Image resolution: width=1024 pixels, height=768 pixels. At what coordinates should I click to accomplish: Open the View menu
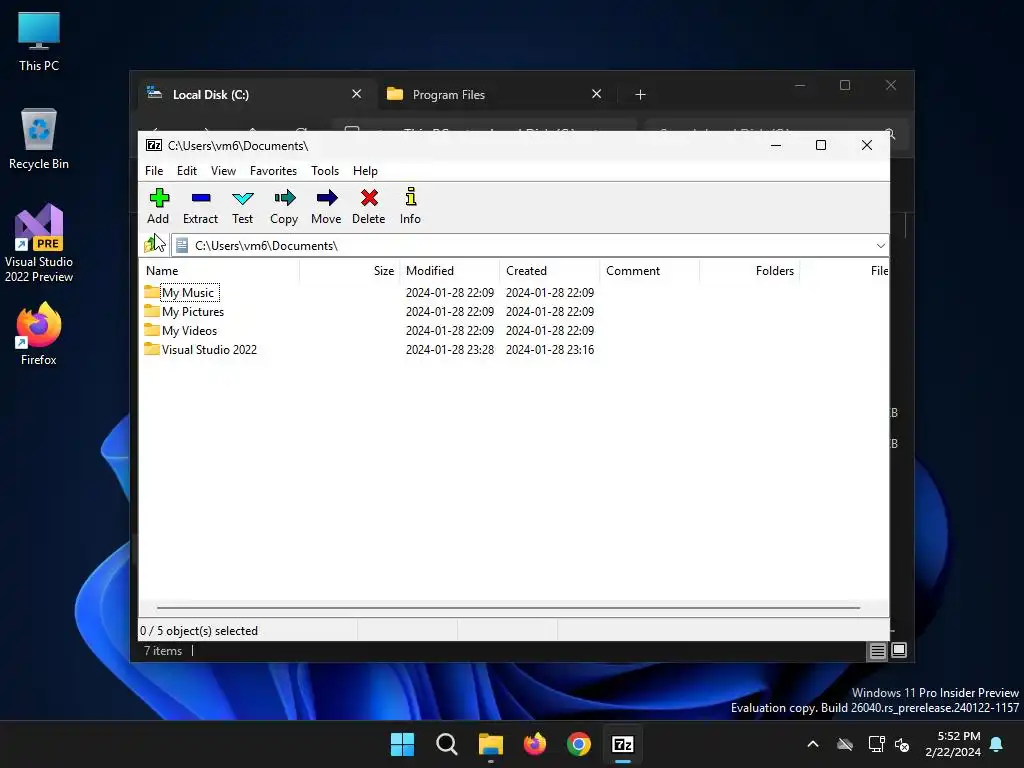tap(223, 170)
